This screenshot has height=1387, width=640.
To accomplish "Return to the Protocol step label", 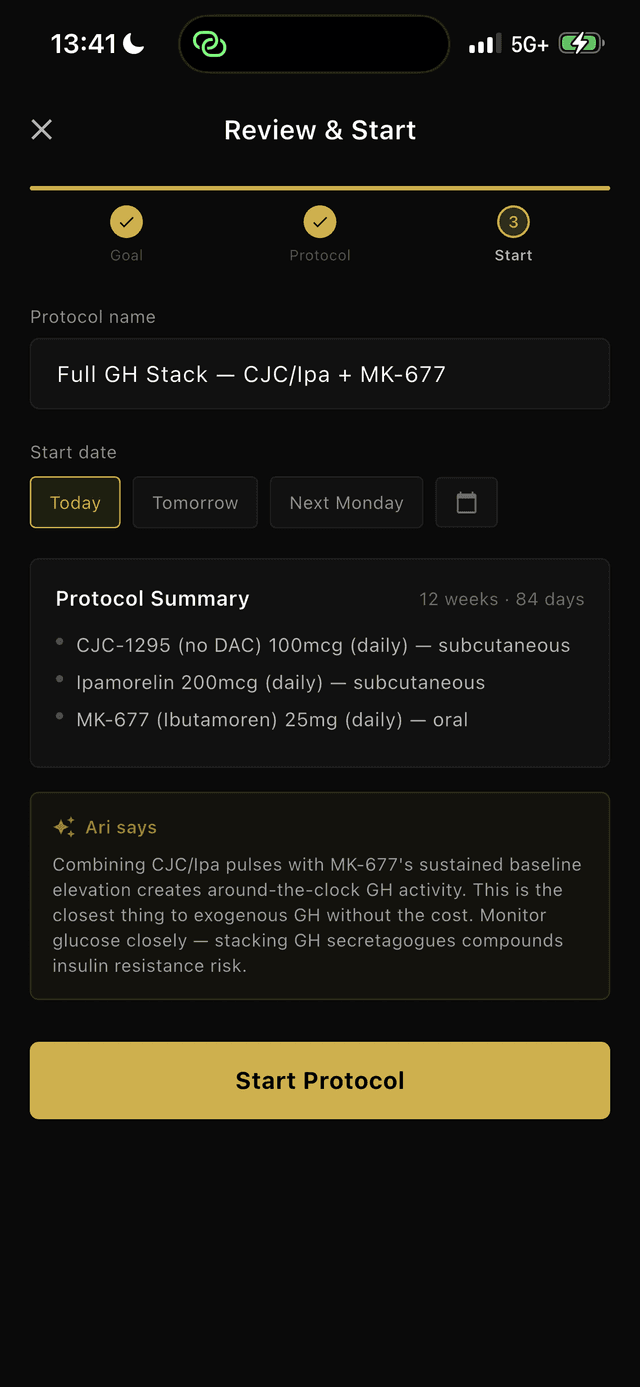I will tap(320, 255).
